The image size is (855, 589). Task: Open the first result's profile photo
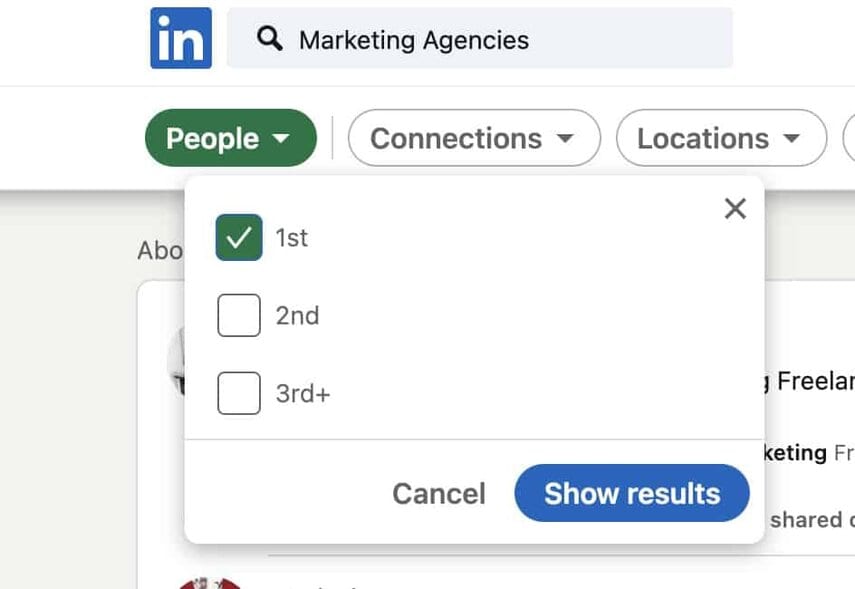pyautogui.click(x=176, y=360)
